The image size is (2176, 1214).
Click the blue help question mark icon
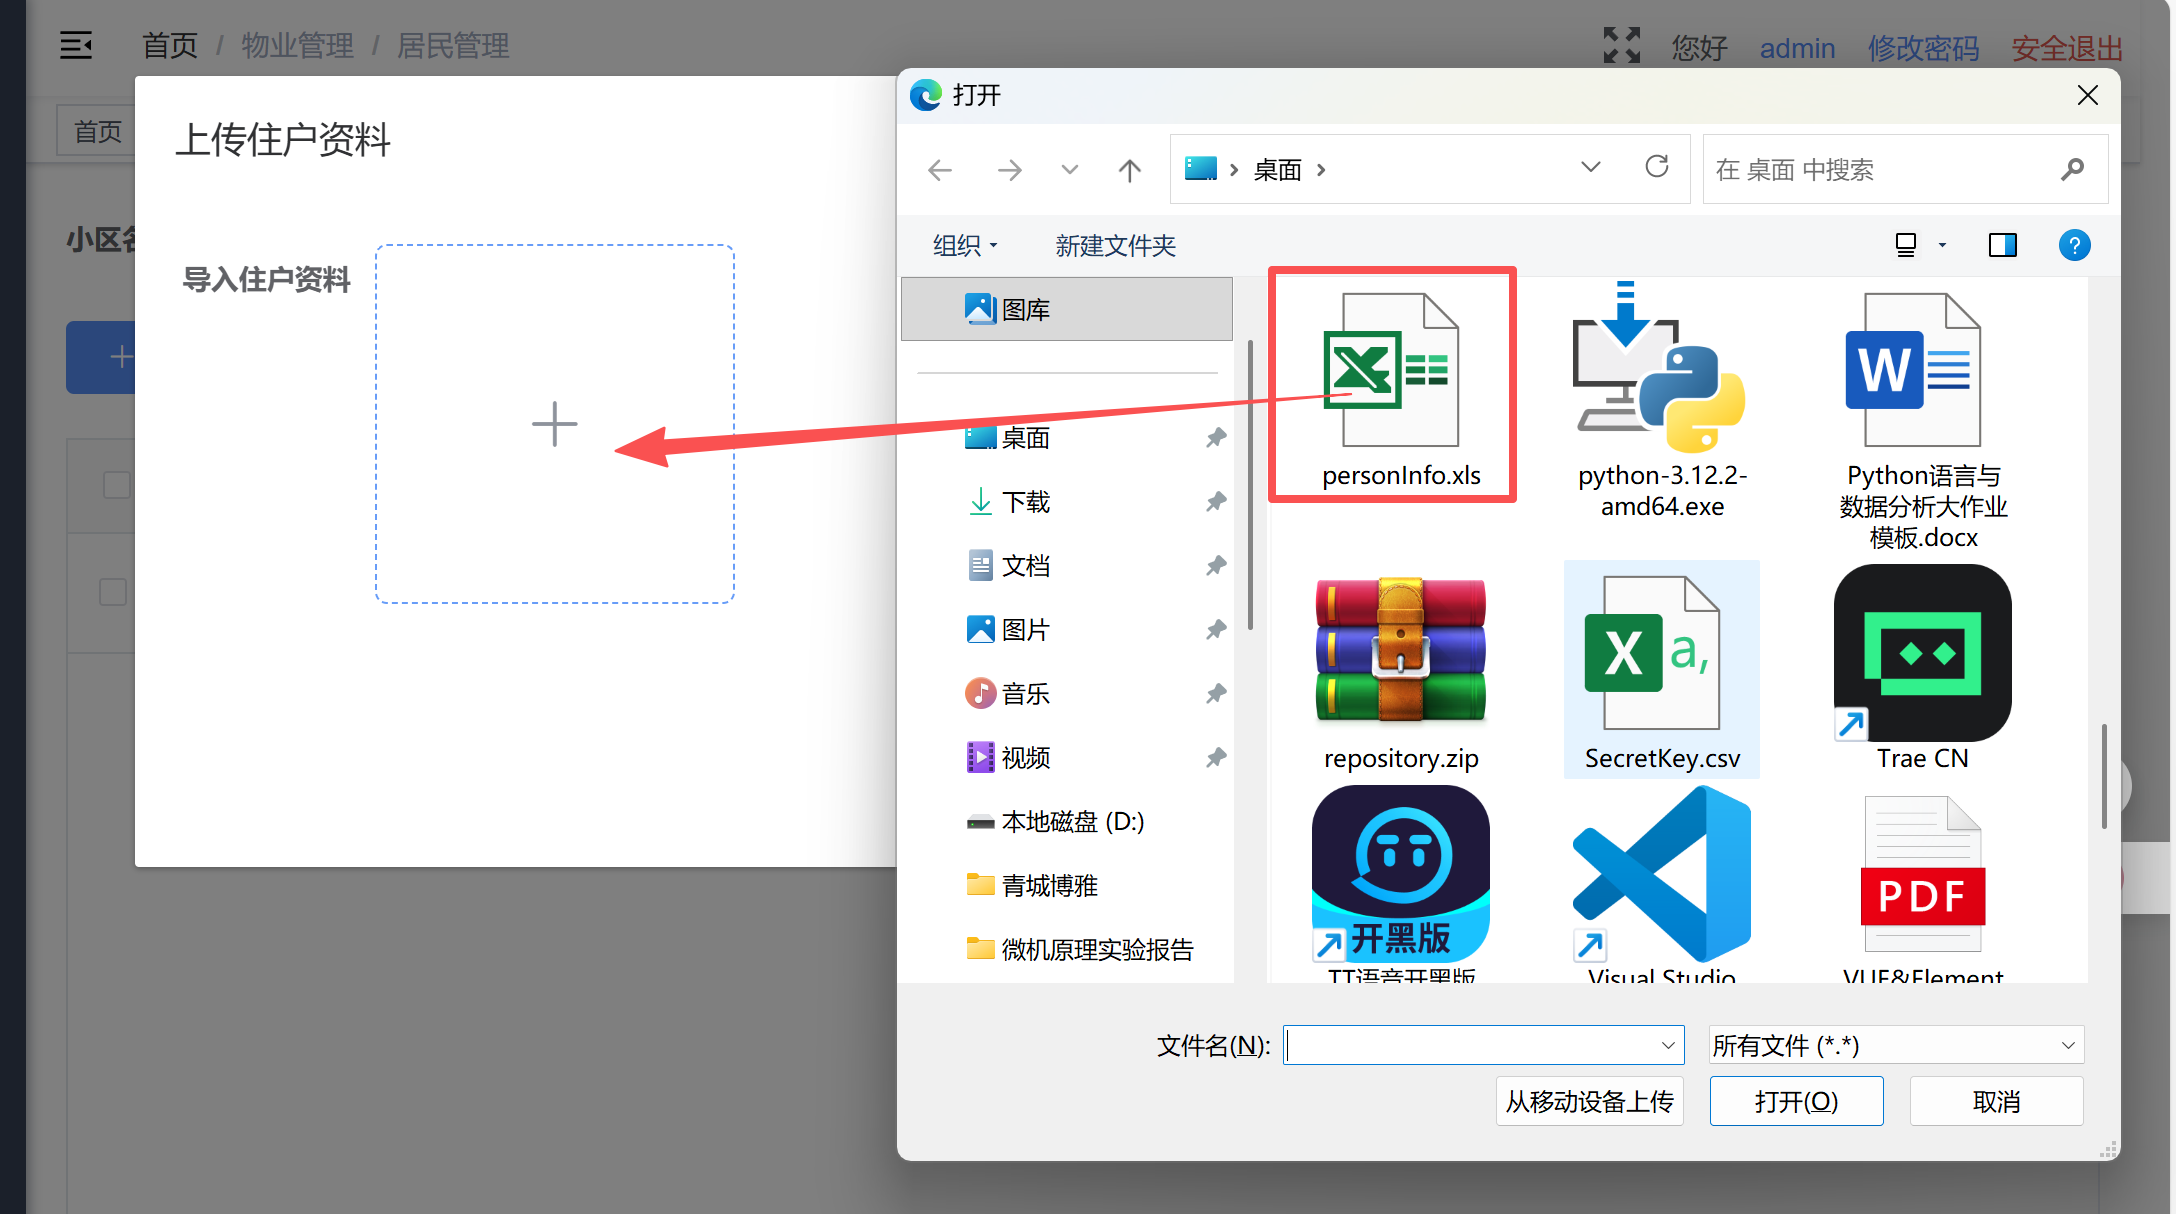[x=2074, y=245]
